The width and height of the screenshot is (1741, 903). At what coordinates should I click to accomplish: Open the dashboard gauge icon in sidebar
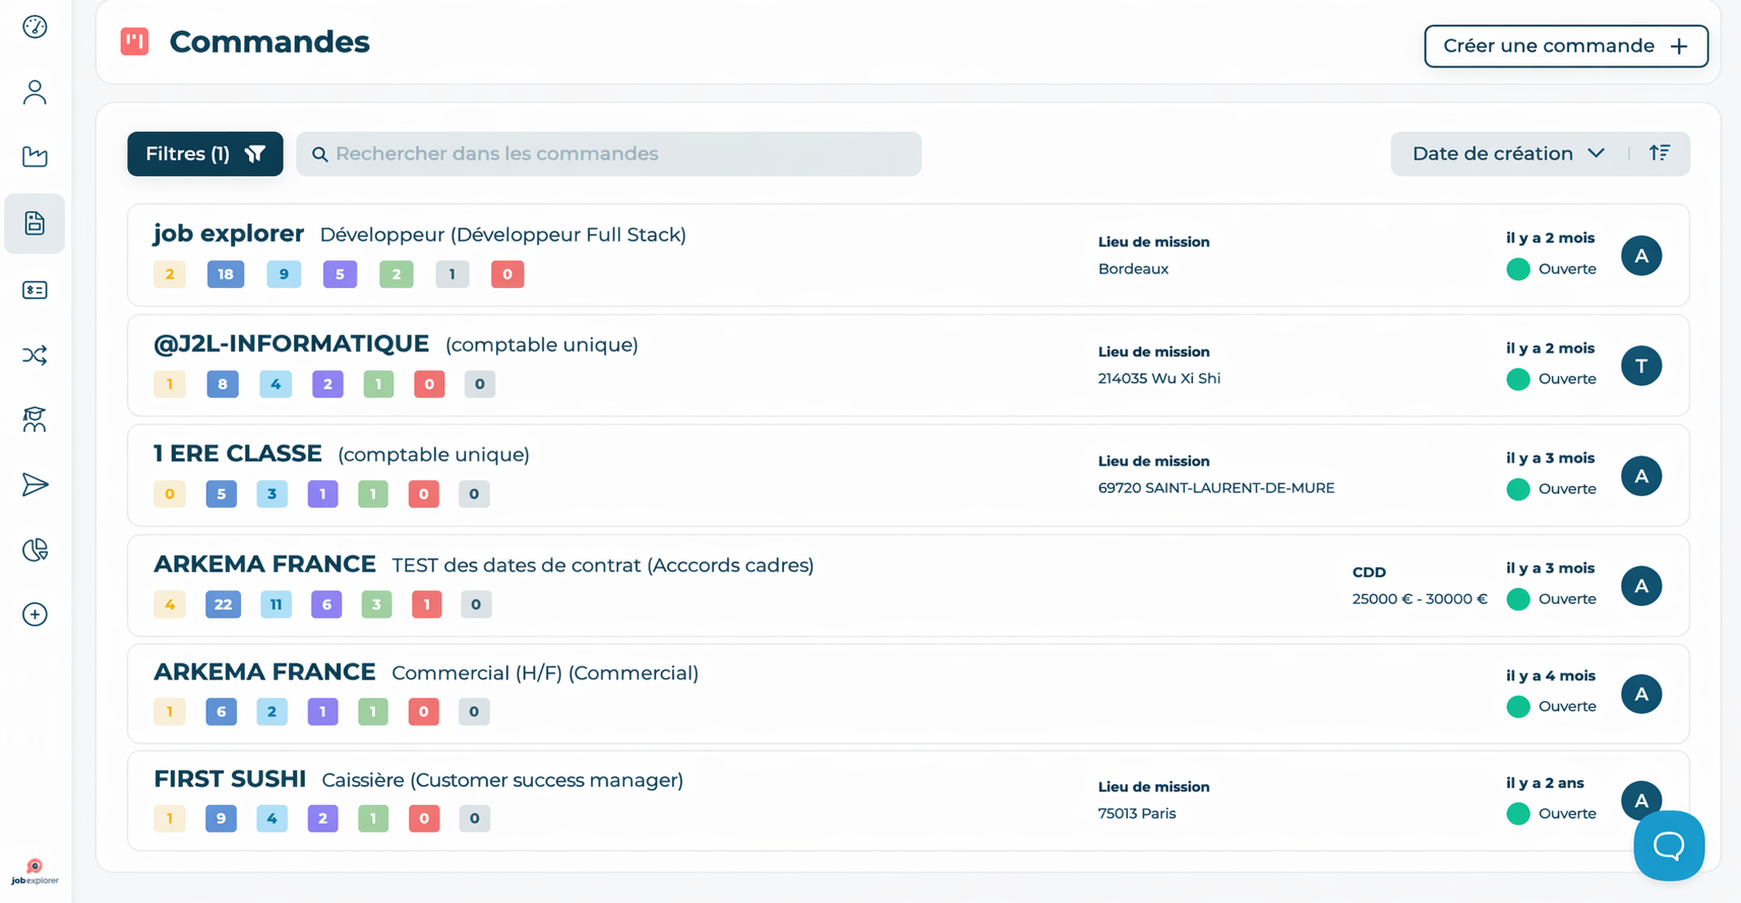point(35,27)
